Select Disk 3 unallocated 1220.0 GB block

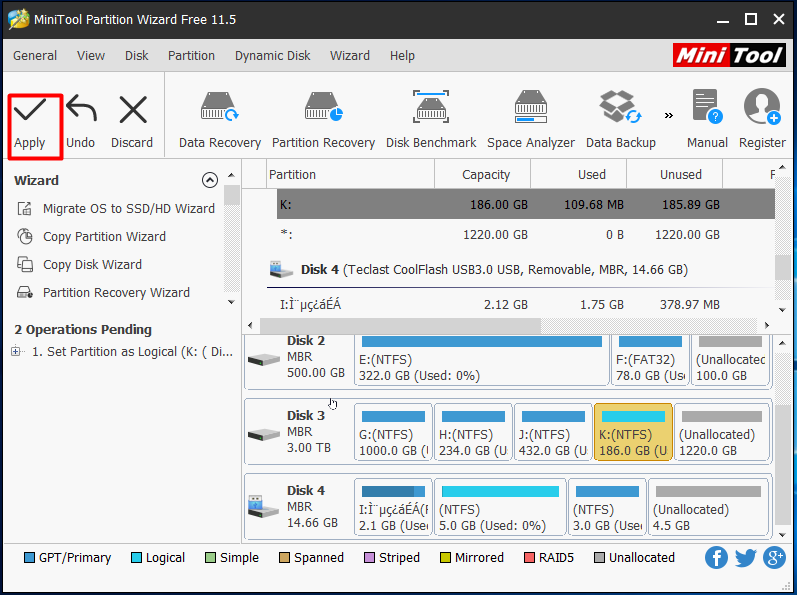(x=722, y=432)
